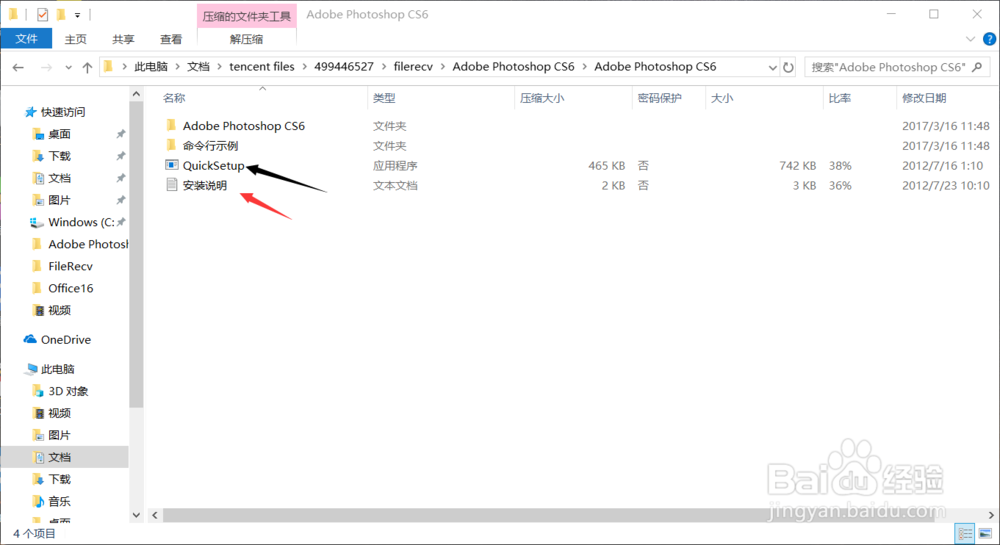Expand the ribbon with the chevron
Screen dimensions: 1000x545
coord(971,40)
